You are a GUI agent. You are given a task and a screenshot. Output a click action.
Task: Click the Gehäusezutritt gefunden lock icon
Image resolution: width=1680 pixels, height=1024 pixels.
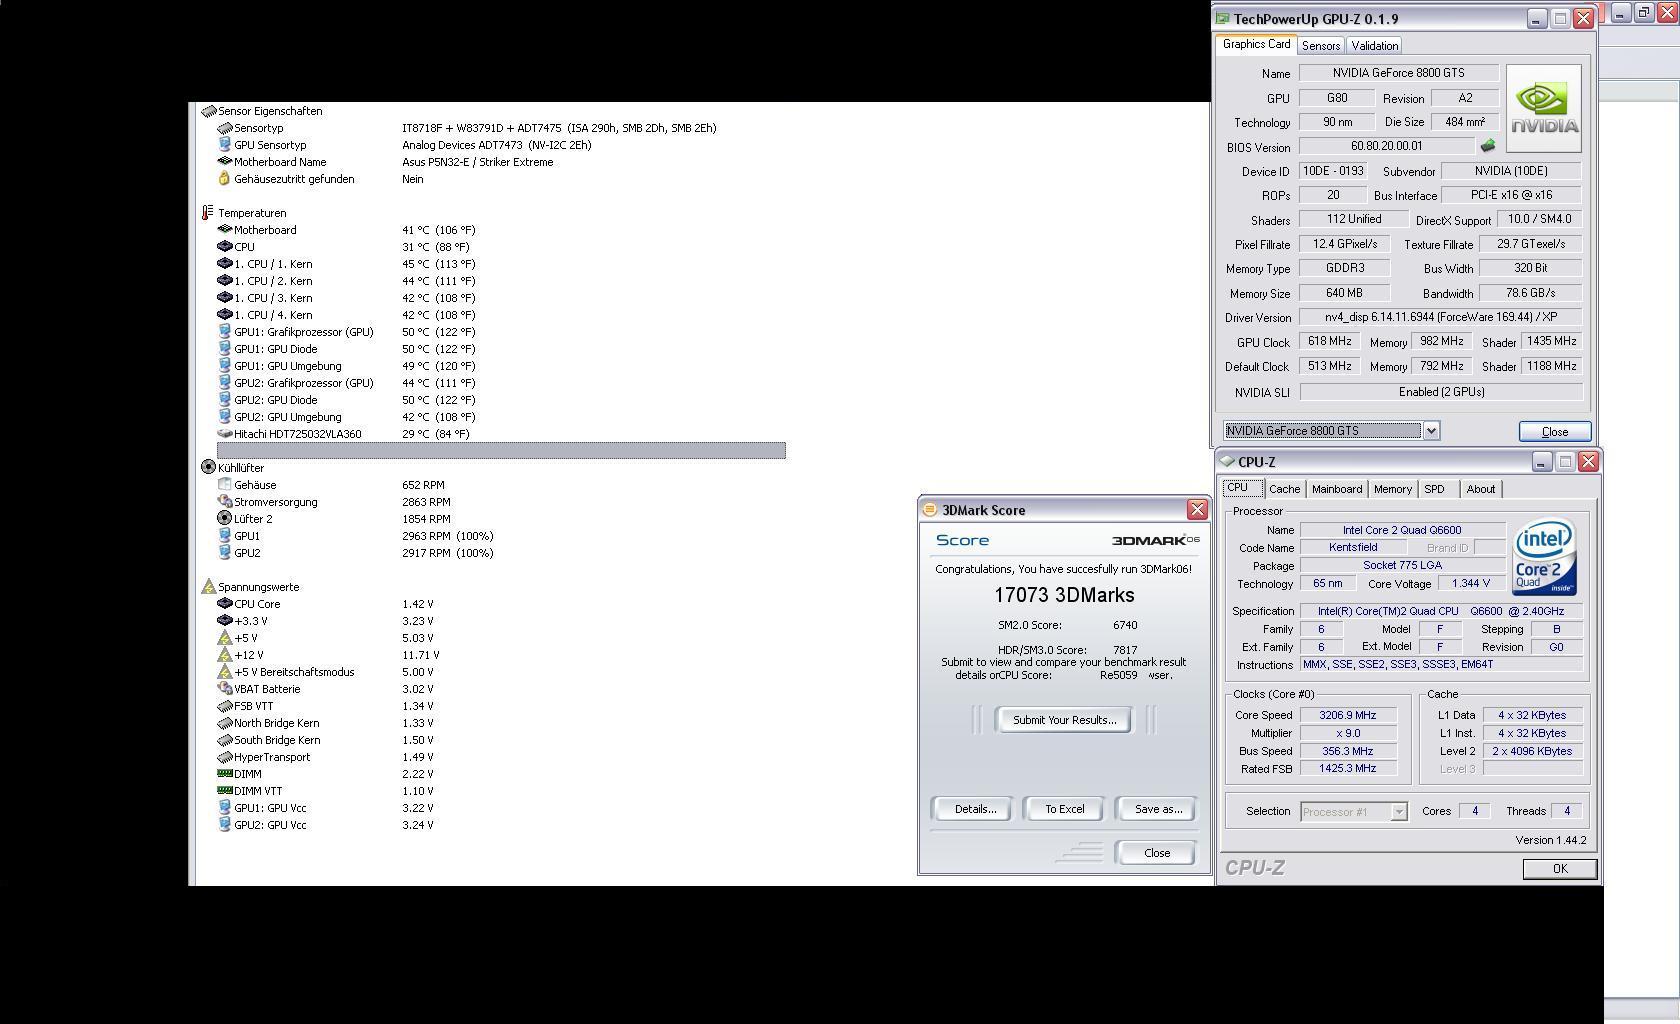tap(224, 179)
